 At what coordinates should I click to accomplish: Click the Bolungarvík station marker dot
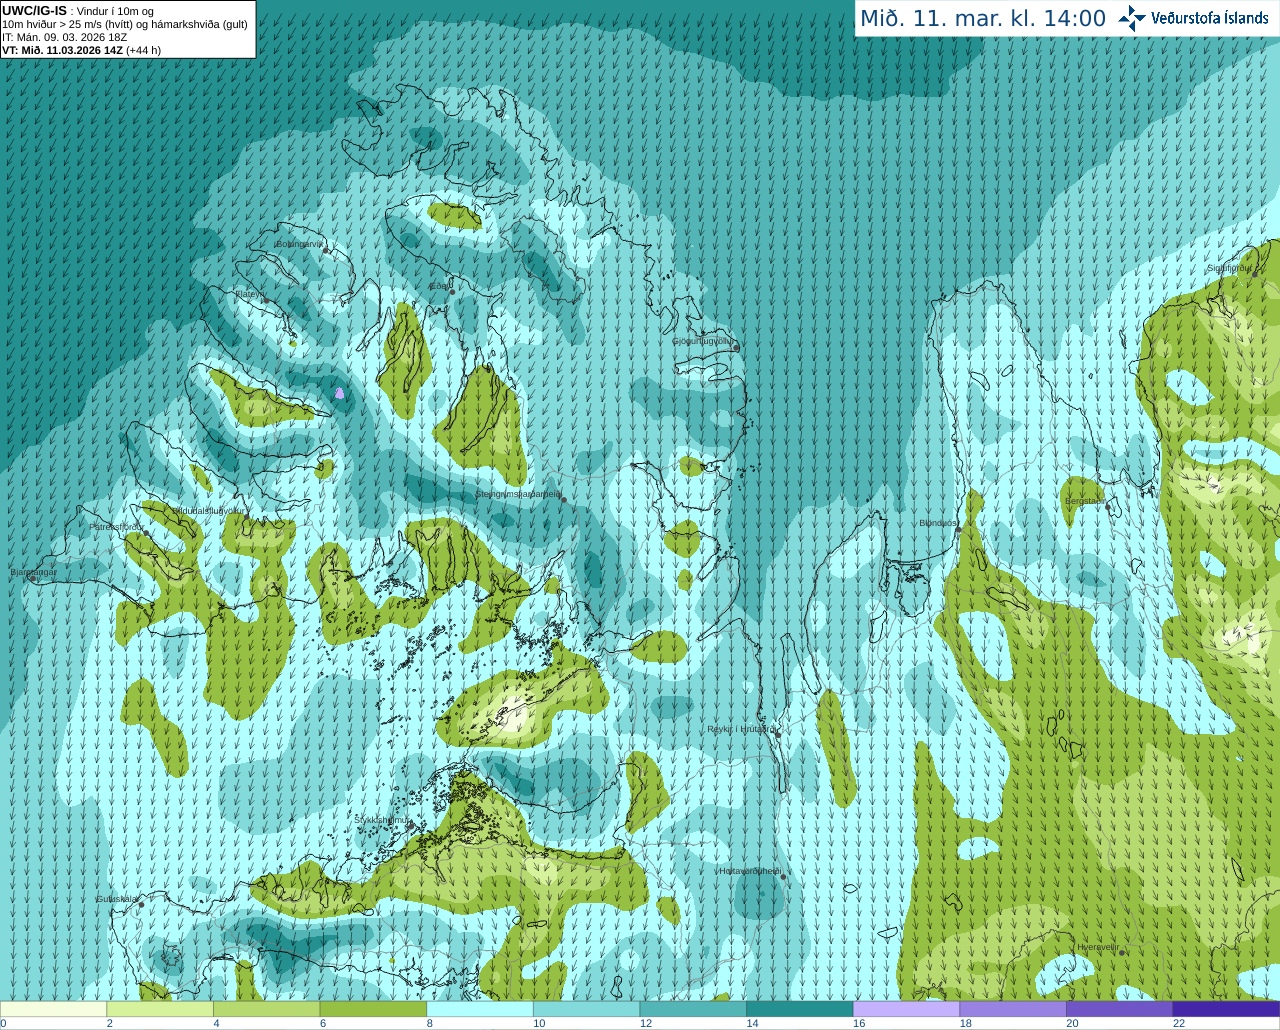tap(326, 251)
